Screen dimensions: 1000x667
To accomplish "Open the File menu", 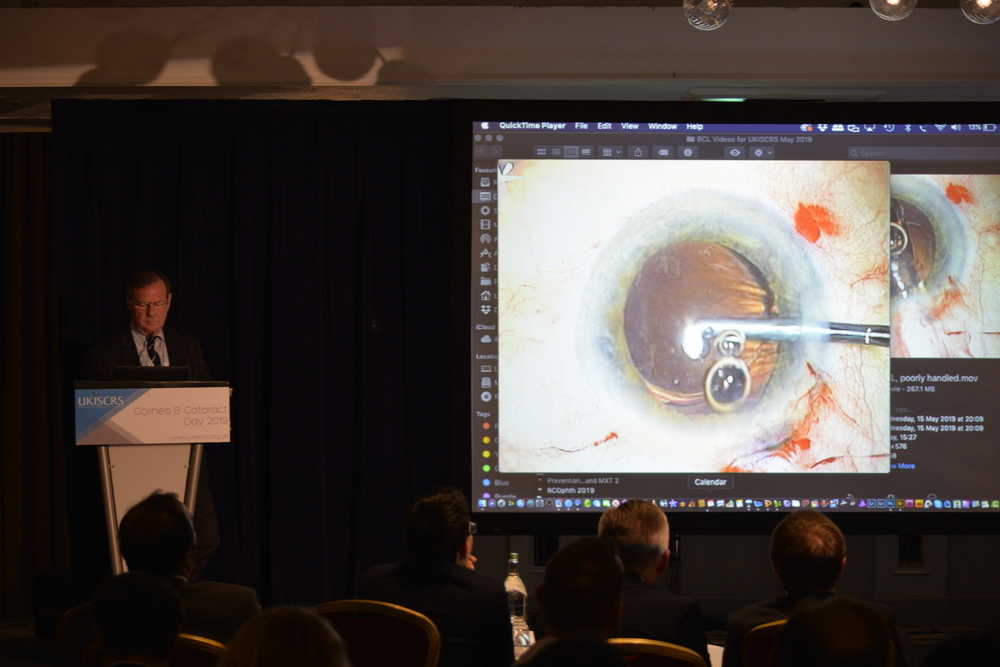I will (x=581, y=126).
